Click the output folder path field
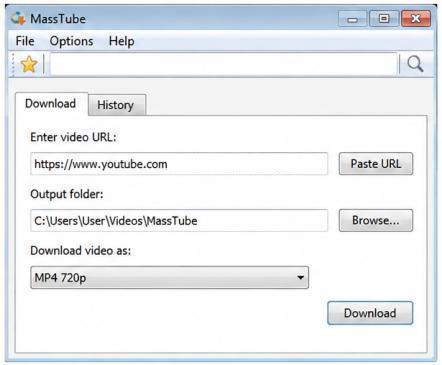The image size is (442, 365). click(x=179, y=220)
